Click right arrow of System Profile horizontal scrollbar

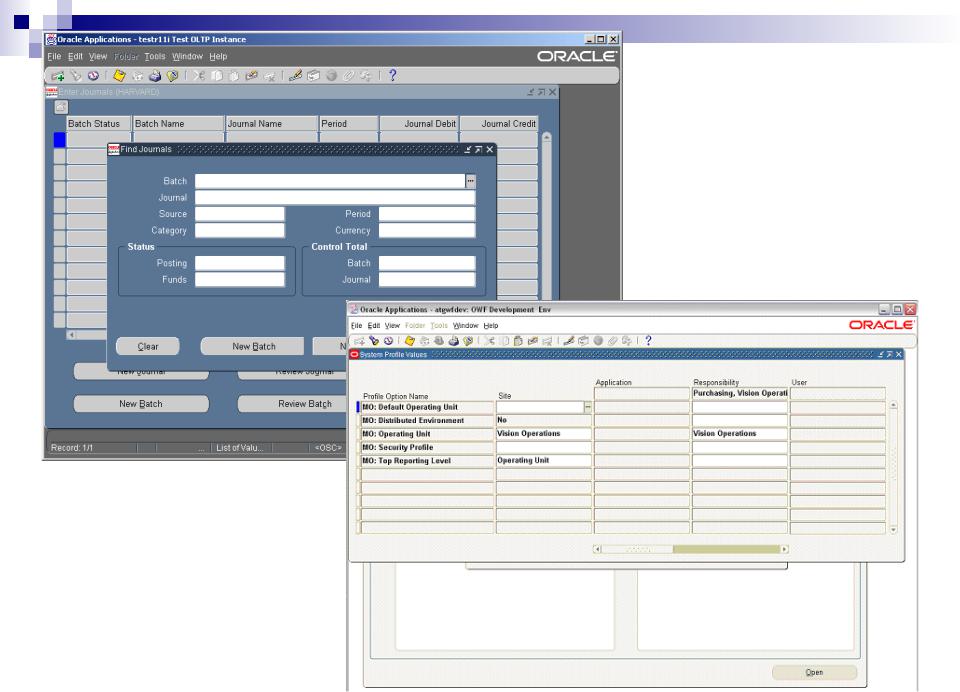click(x=784, y=549)
